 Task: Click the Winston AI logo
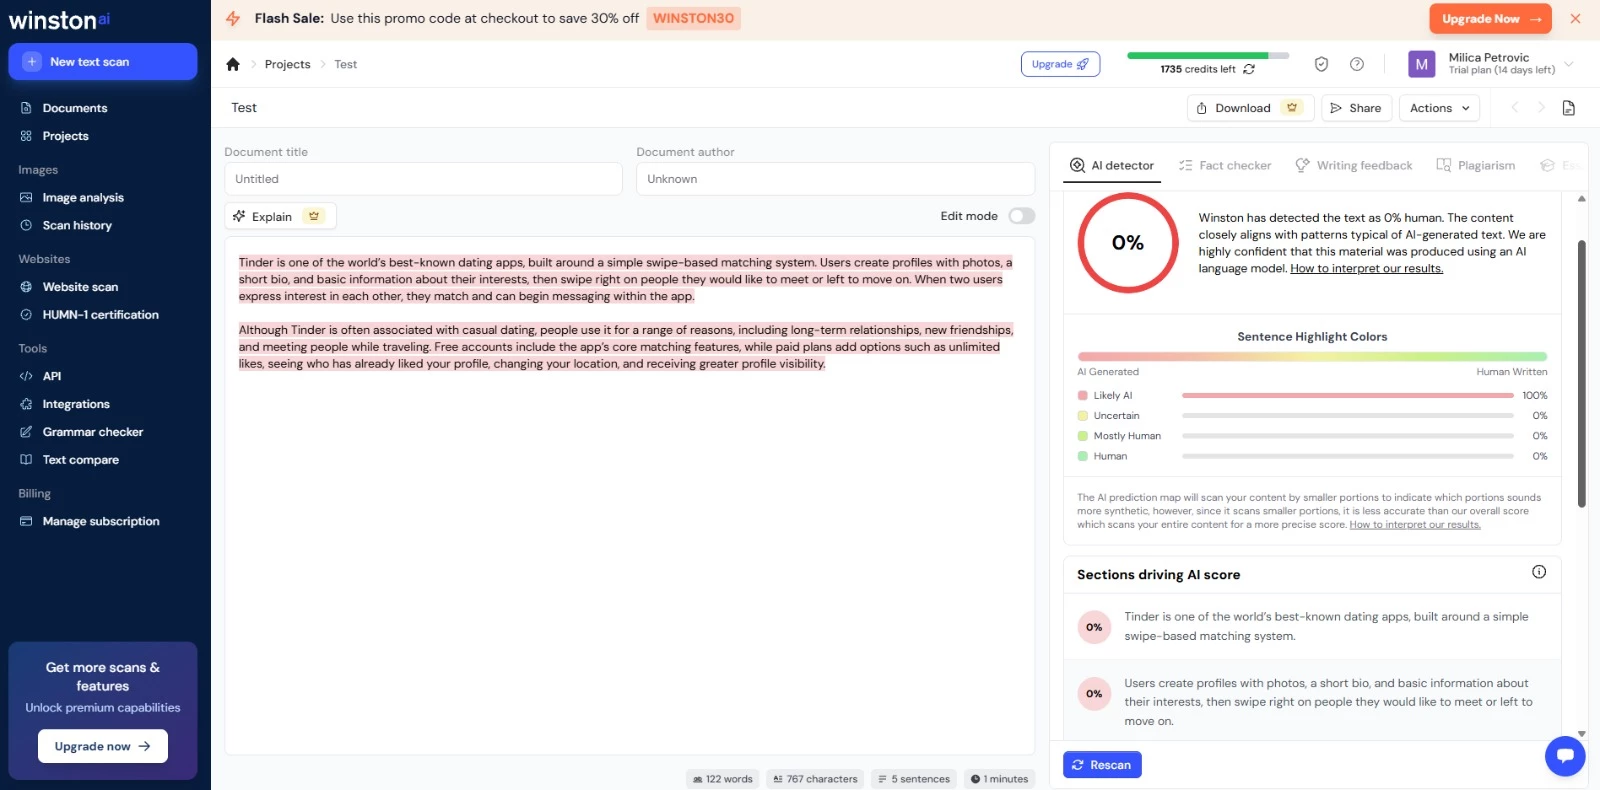click(x=60, y=20)
